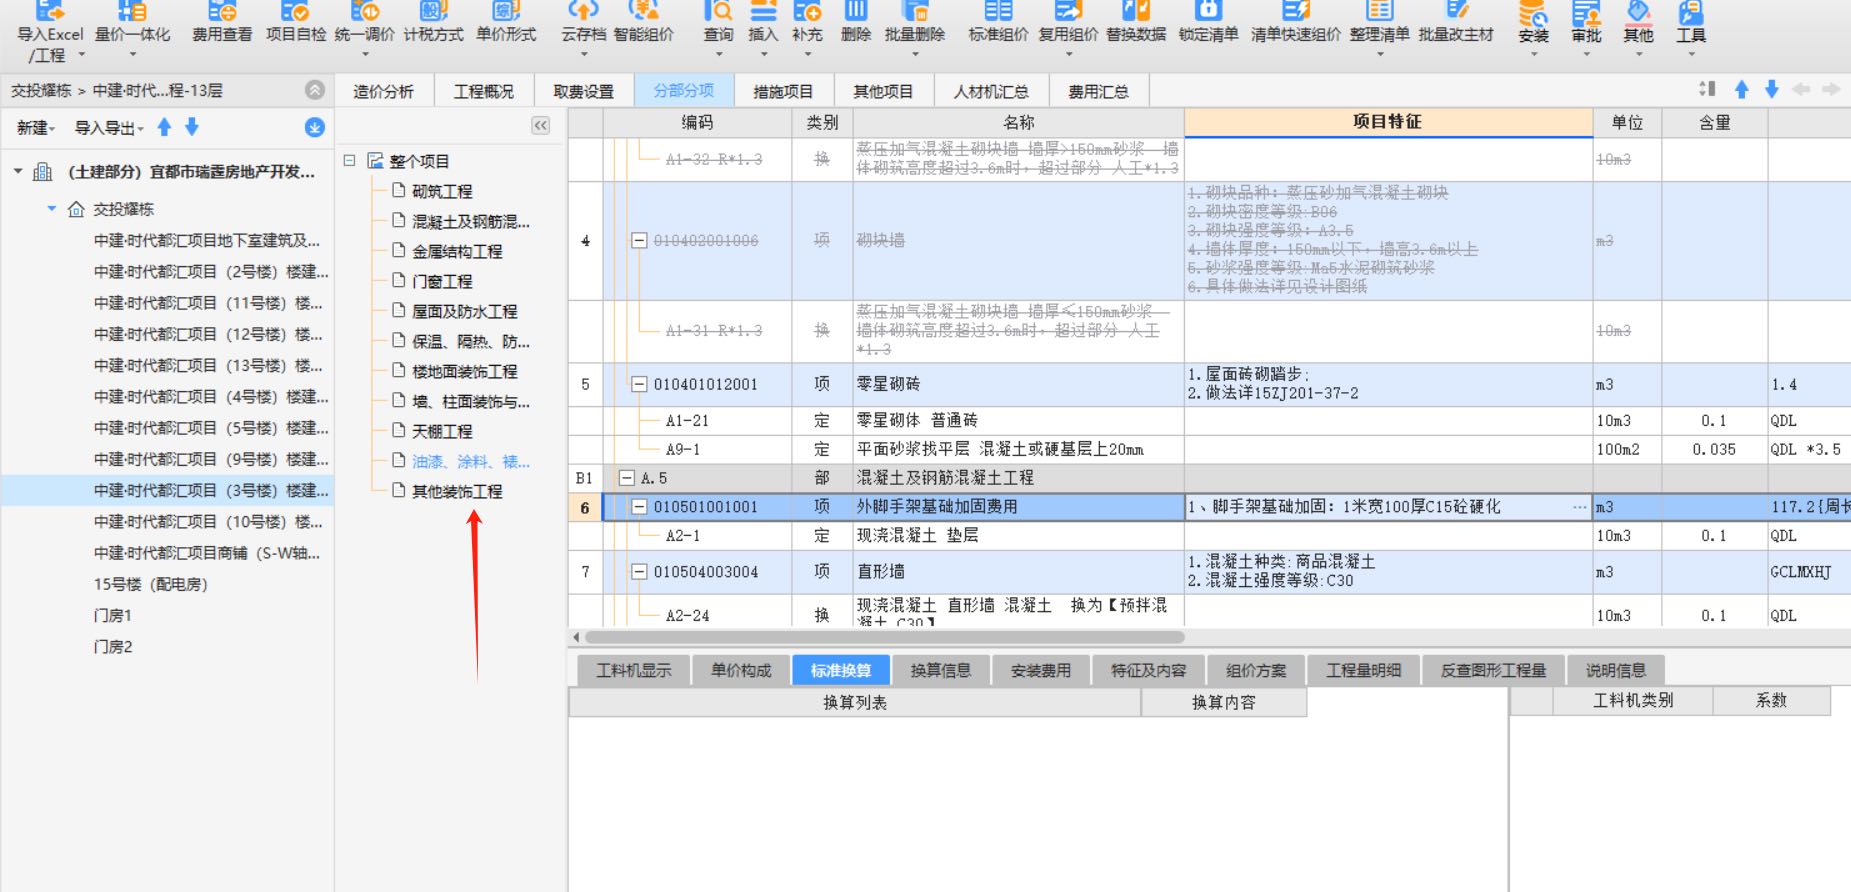Click the 智能组价 toolbar icon

(643, 13)
